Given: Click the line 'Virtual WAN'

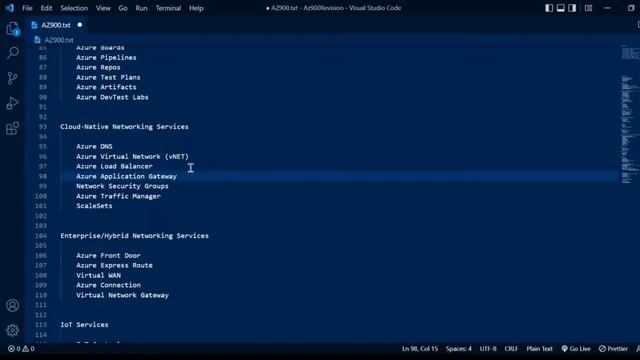Looking at the screenshot, I should point(98,275).
